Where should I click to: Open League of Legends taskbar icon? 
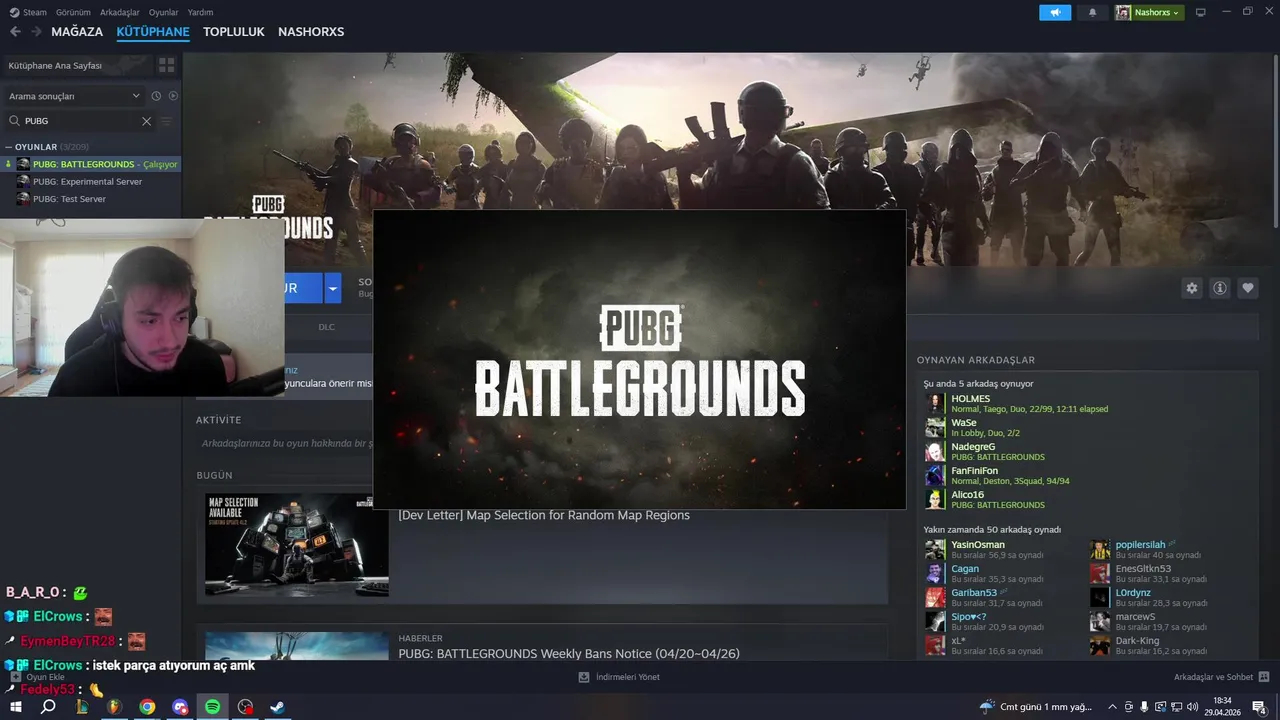coord(82,707)
